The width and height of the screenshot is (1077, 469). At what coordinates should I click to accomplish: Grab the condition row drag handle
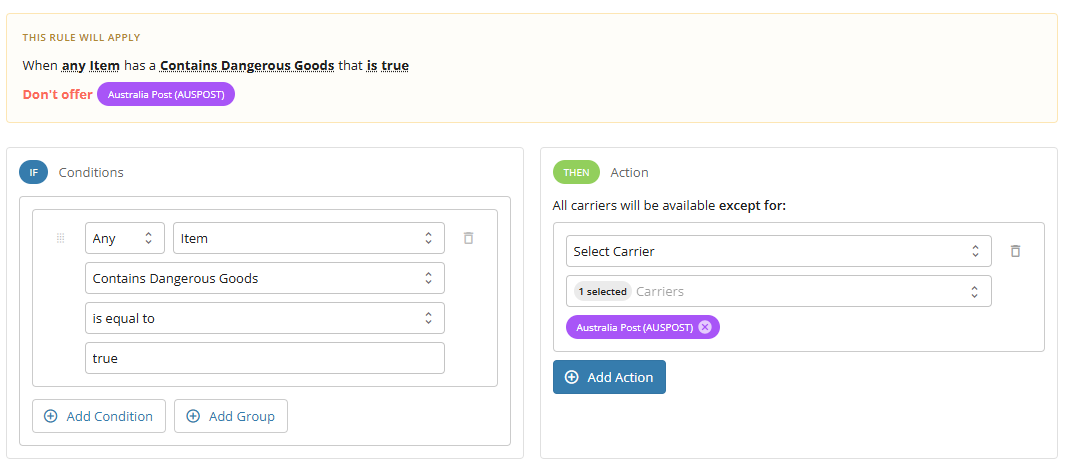(x=60, y=238)
